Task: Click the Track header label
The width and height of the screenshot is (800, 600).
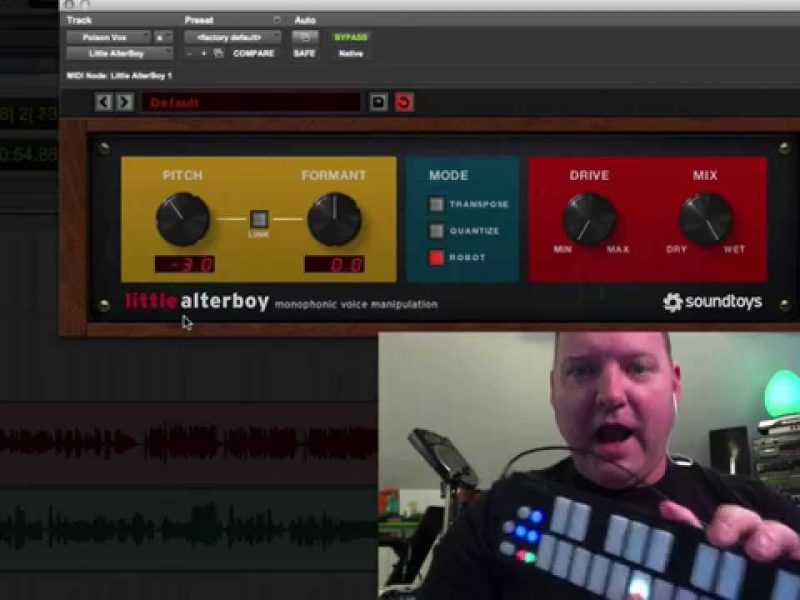Action: click(x=79, y=20)
